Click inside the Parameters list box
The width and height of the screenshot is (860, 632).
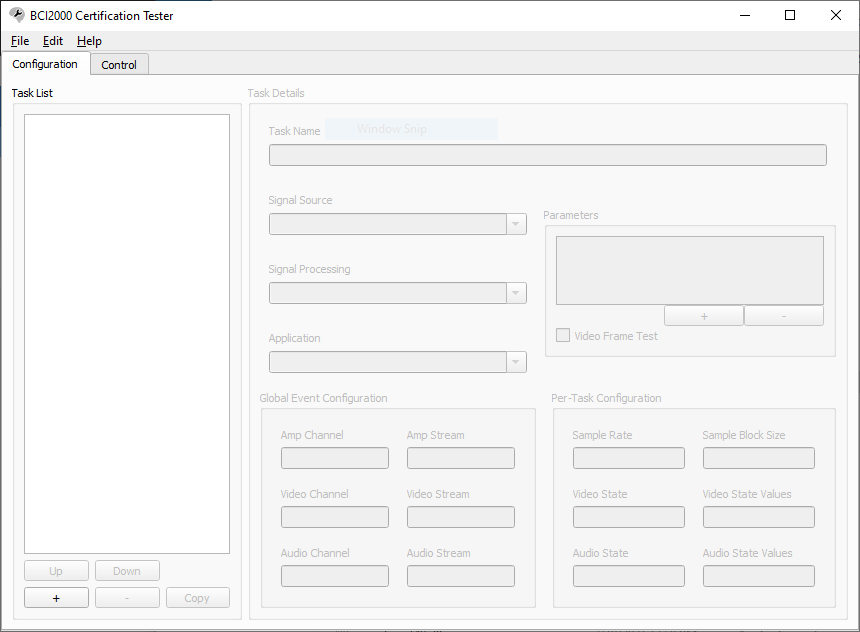point(689,270)
